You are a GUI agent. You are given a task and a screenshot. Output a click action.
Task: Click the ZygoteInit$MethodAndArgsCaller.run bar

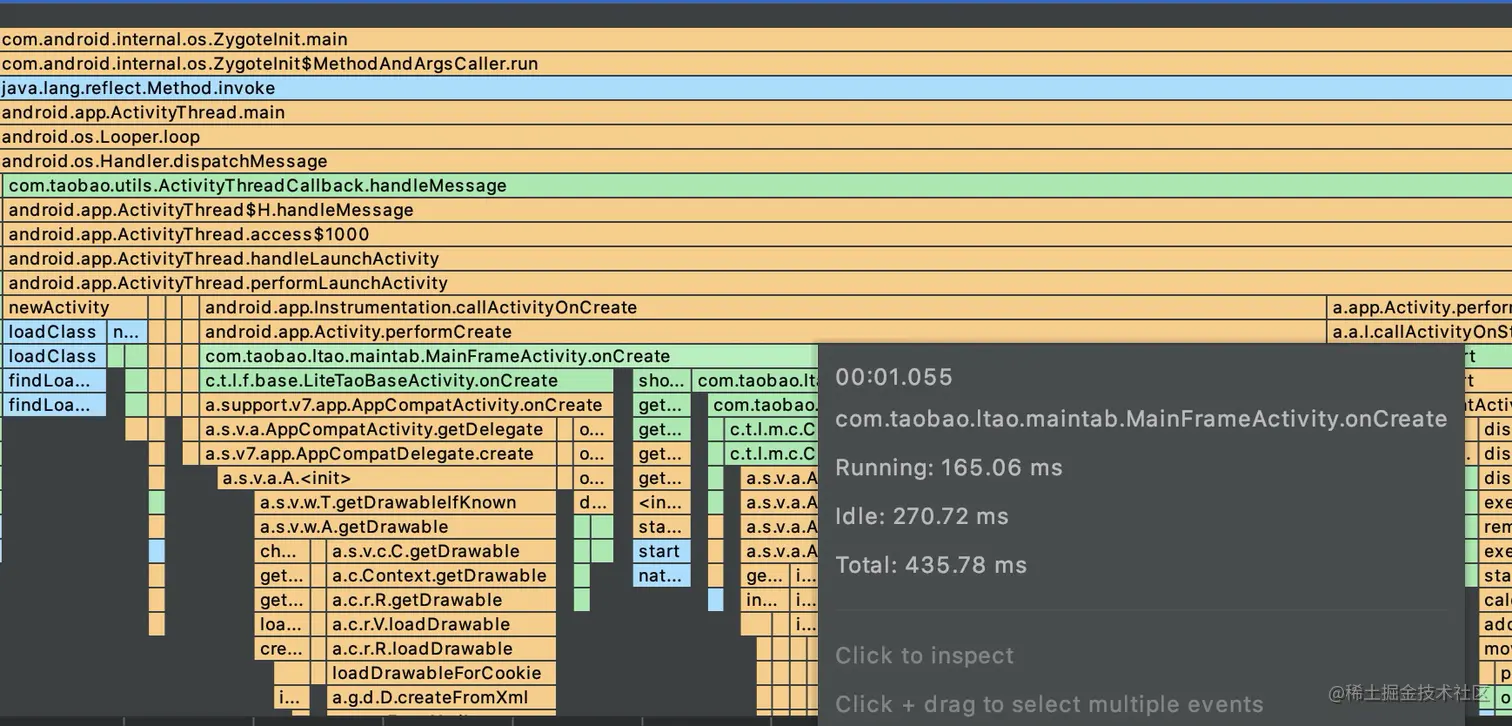(x=756, y=64)
